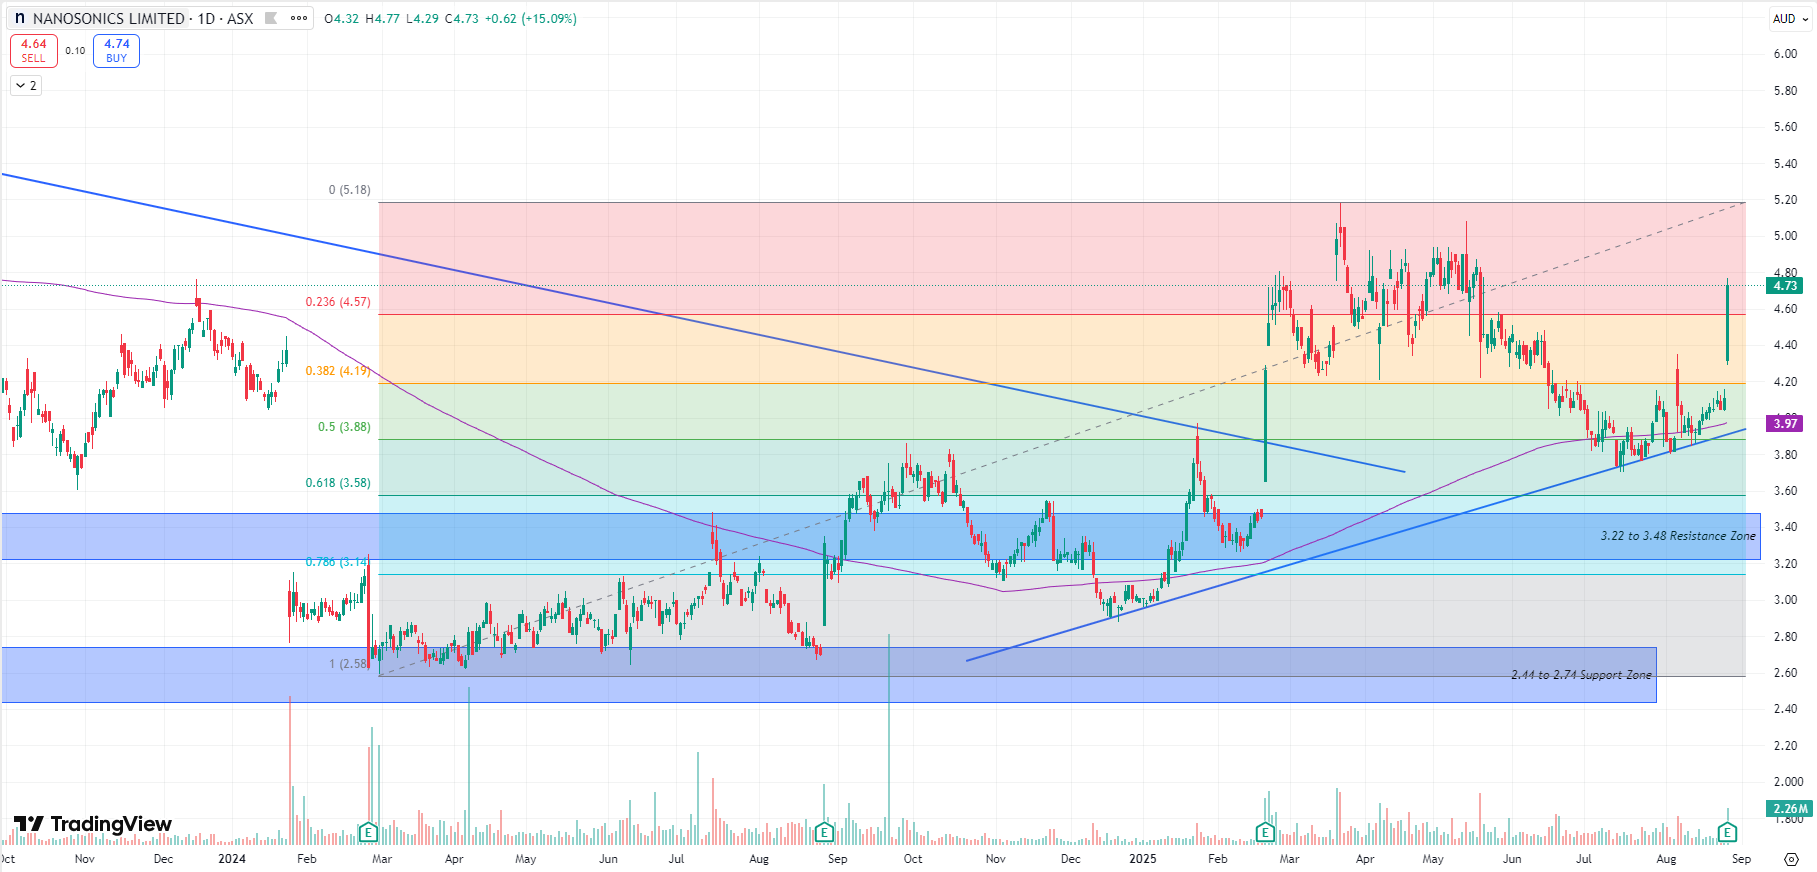The height and width of the screenshot is (872, 1817).
Task: Open chart settings hexagon icon in bottom corner
Action: coord(1791,859)
